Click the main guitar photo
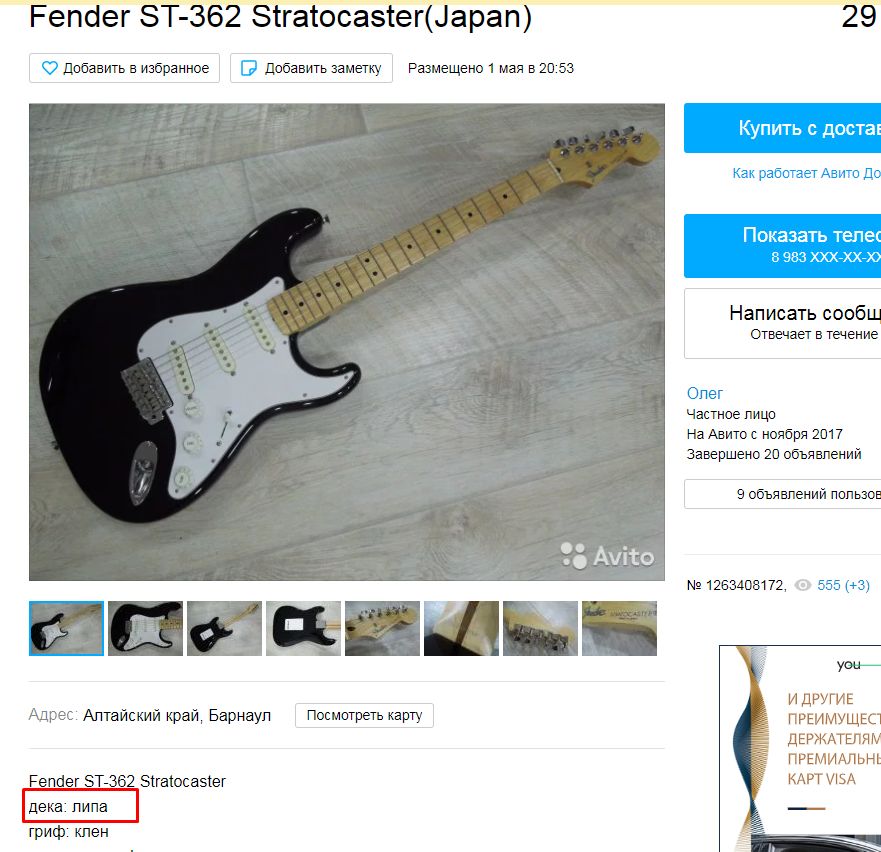This screenshot has width=881, height=852. pyautogui.click(x=347, y=342)
